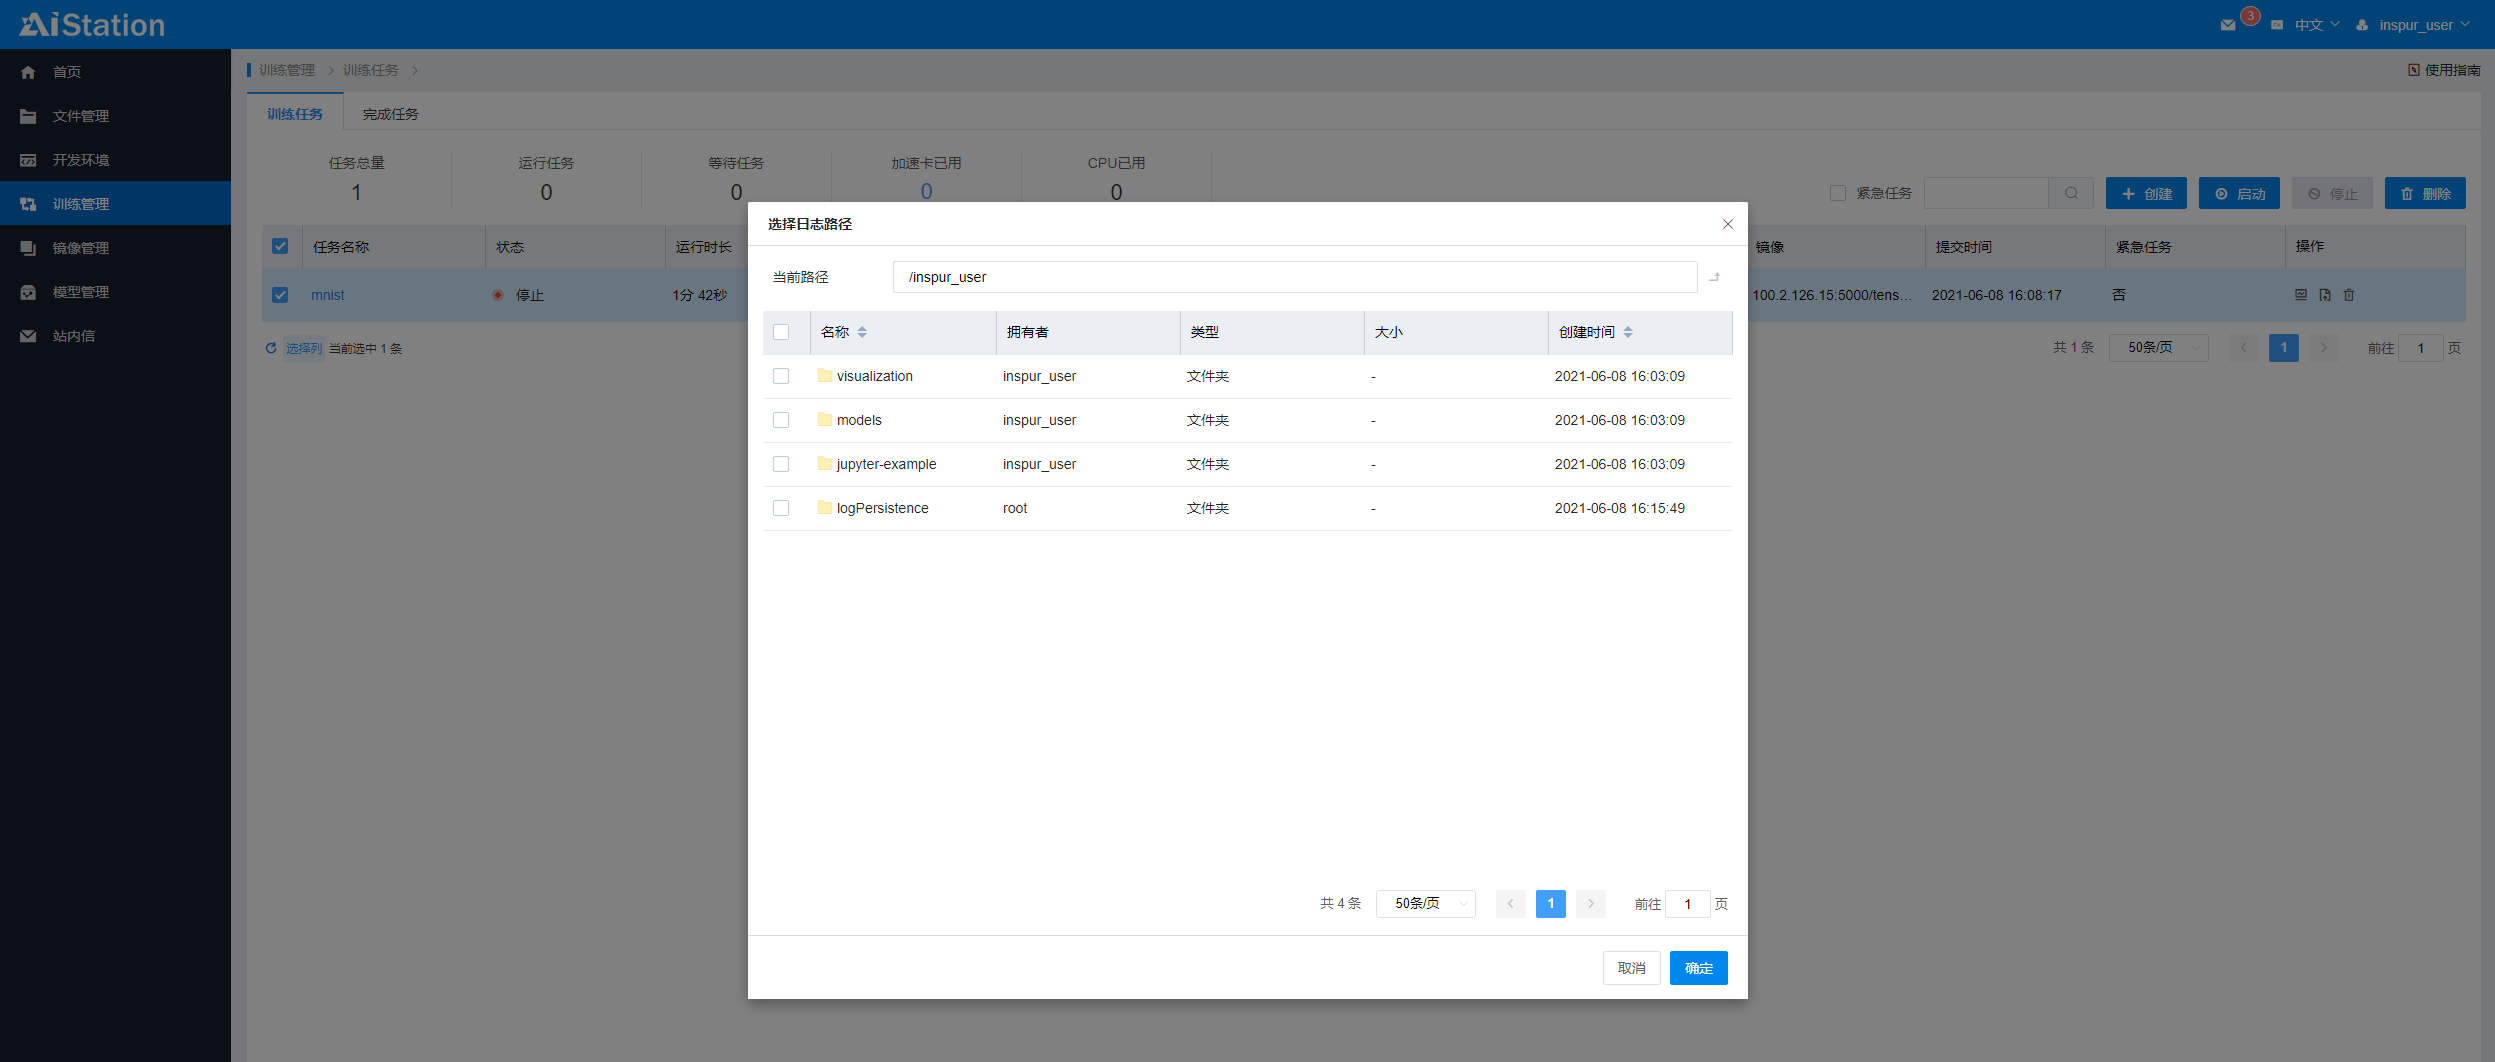2495x1062 pixels.
Task: Open the dialog's 50条/页 page size dropdown
Action: (1426, 904)
